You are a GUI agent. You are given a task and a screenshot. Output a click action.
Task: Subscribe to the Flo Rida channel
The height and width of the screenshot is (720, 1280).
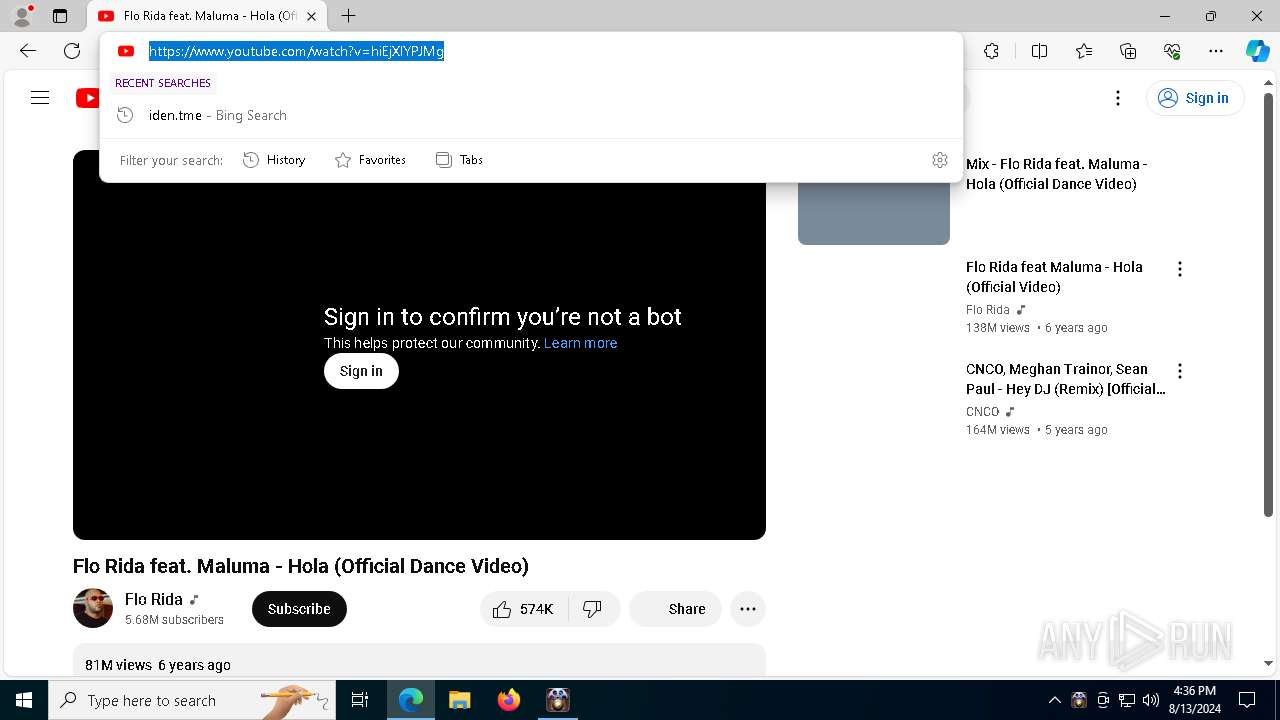coord(299,609)
